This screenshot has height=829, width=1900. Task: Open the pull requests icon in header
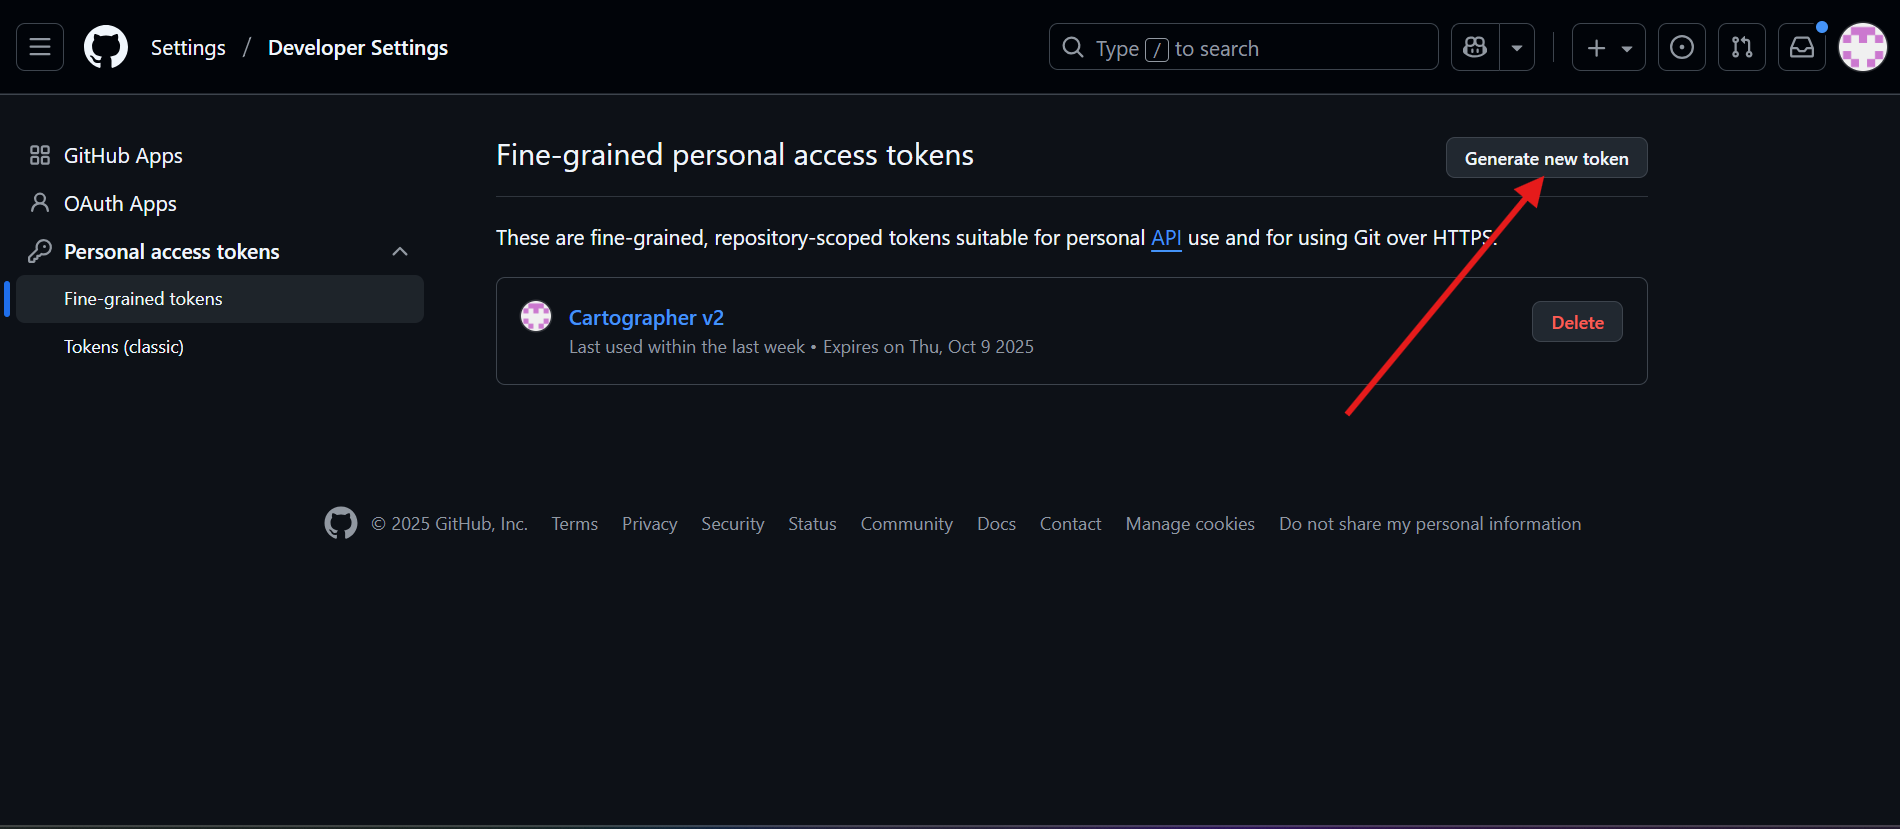coord(1742,47)
